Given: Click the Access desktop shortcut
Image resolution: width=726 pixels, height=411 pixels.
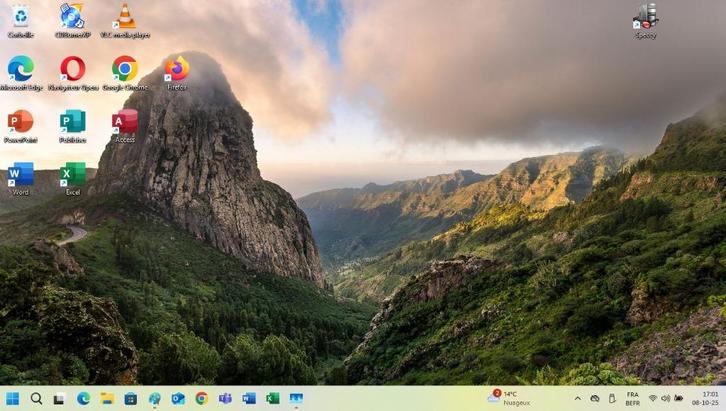Looking at the screenshot, I should 124,122.
